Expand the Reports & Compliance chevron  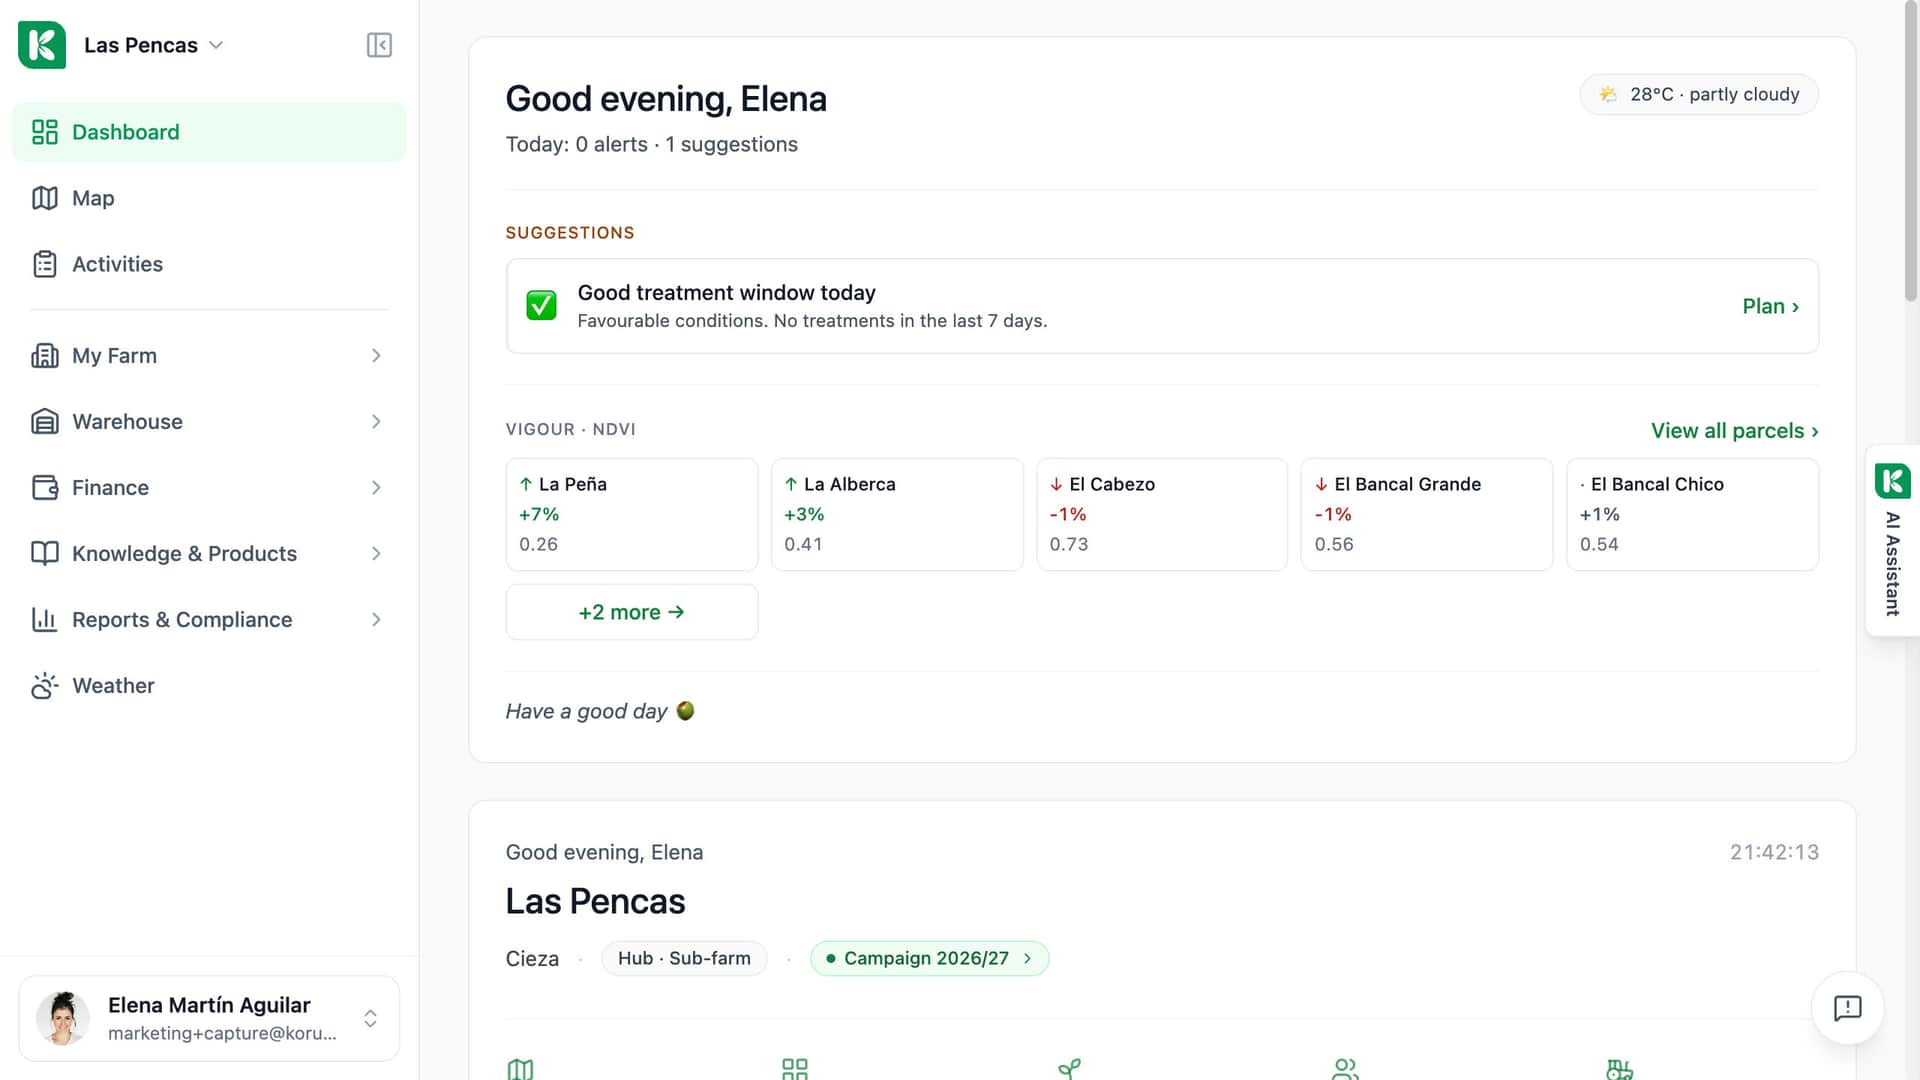click(x=376, y=620)
